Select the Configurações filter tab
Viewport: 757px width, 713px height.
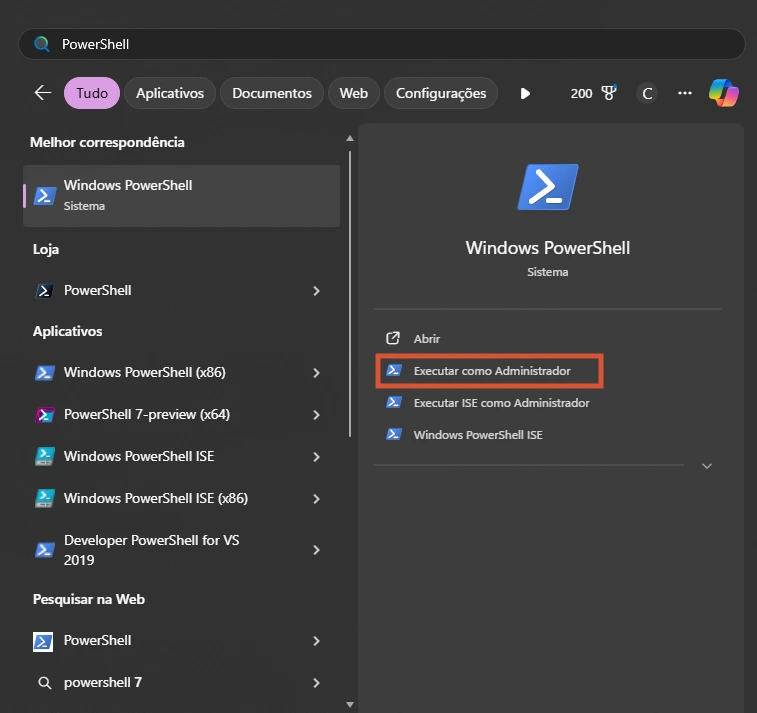pyautogui.click(x=441, y=93)
